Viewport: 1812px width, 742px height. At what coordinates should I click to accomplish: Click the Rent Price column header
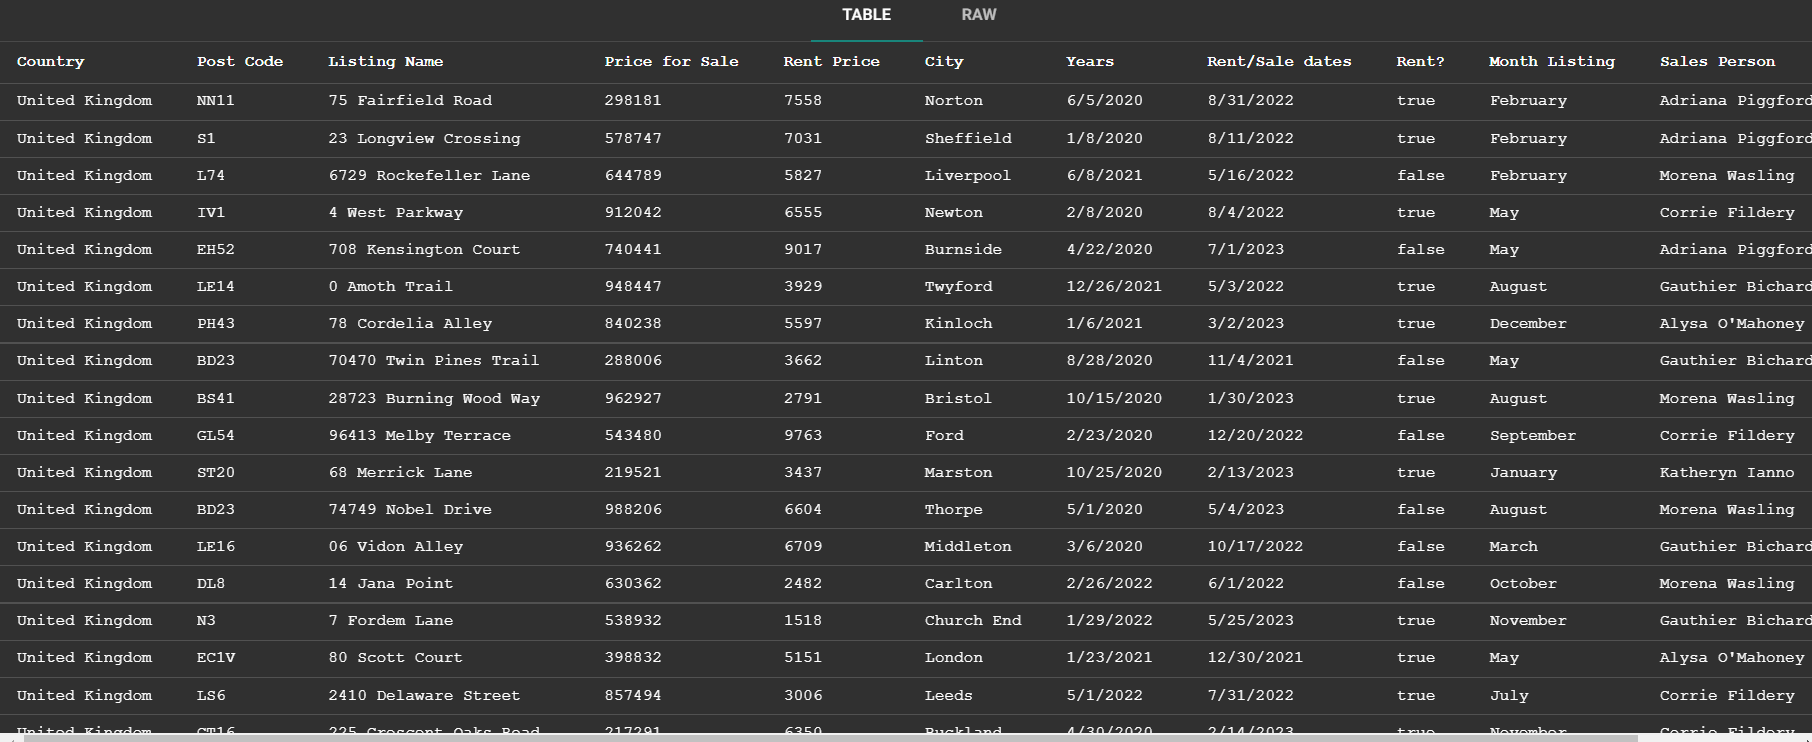[831, 62]
